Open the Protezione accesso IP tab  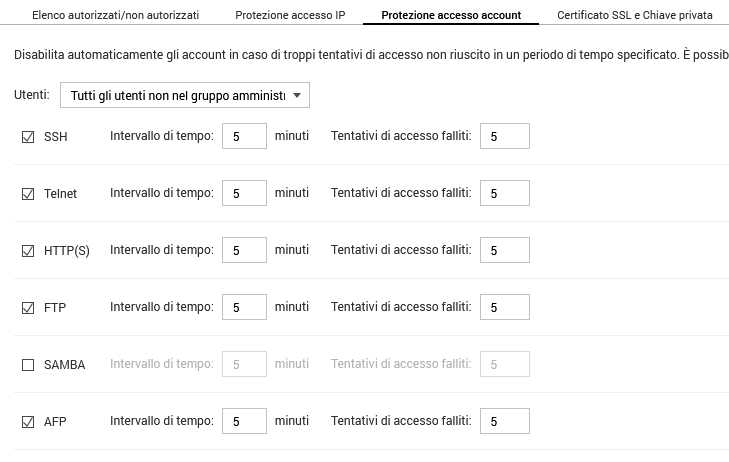click(290, 16)
